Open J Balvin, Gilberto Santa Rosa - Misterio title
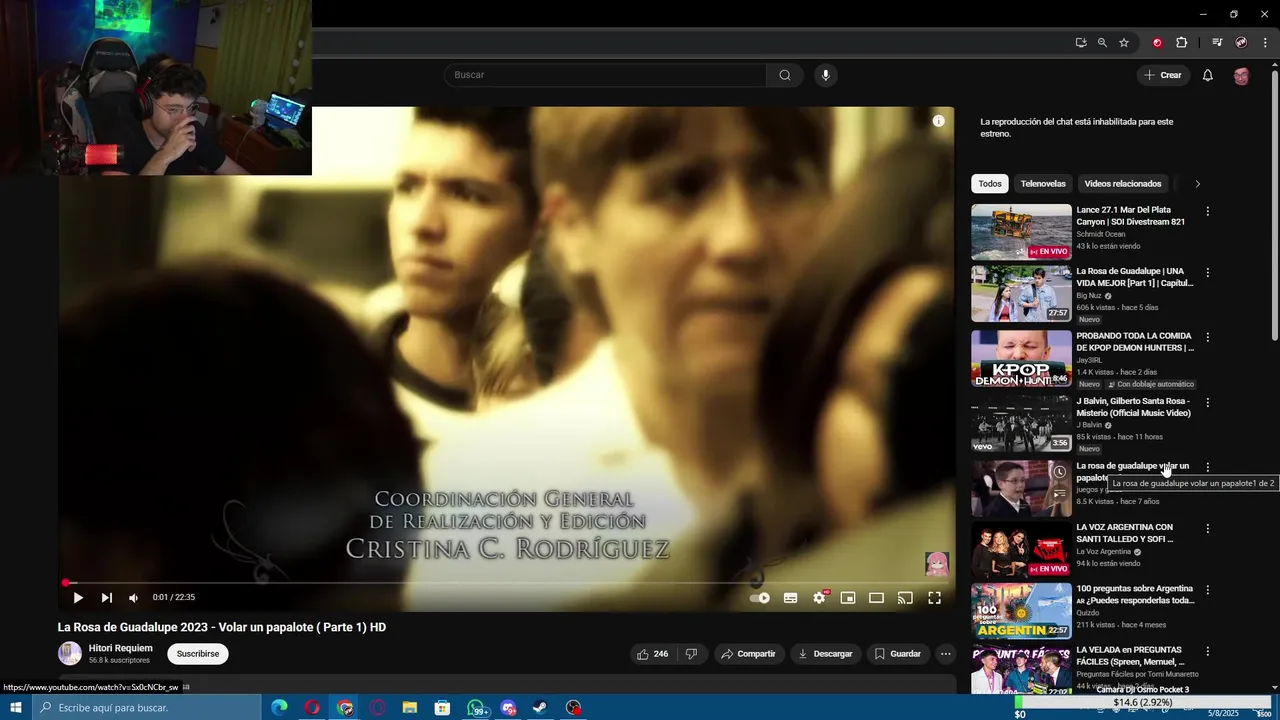The height and width of the screenshot is (720, 1280). click(1133, 407)
